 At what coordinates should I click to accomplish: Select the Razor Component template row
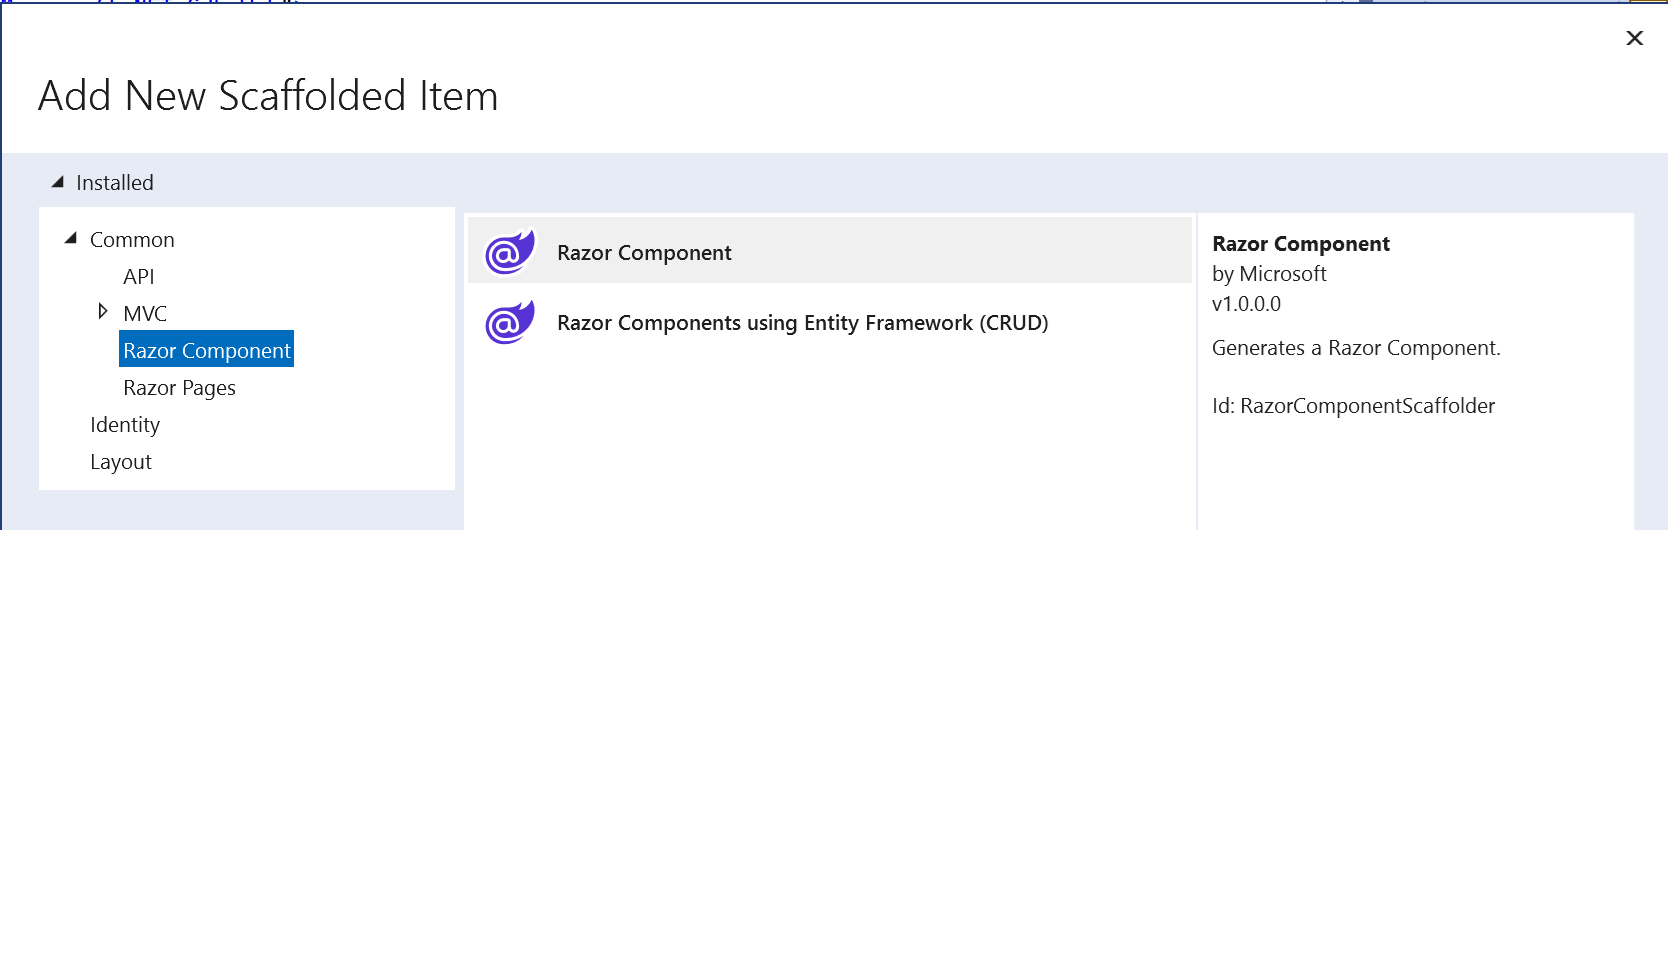pyautogui.click(x=644, y=252)
